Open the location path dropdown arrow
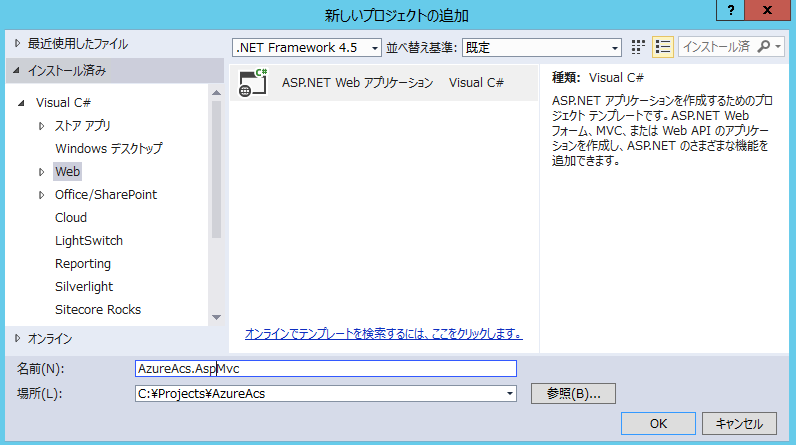 pos(509,394)
